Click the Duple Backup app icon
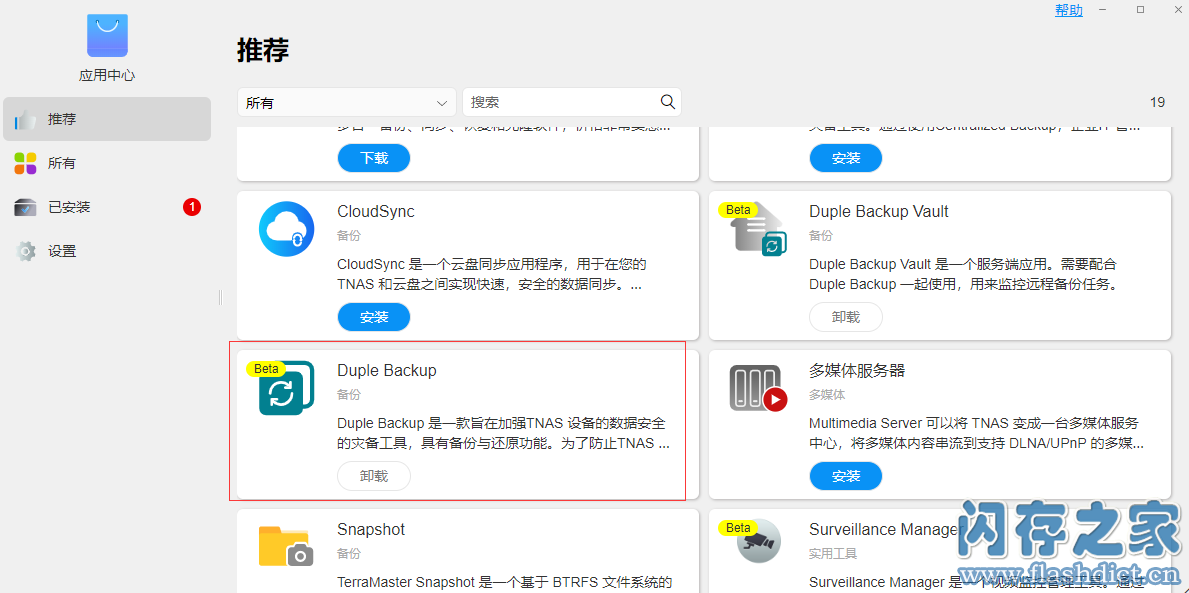Image resolution: width=1189 pixels, height=593 pixels. click(287, 387)
